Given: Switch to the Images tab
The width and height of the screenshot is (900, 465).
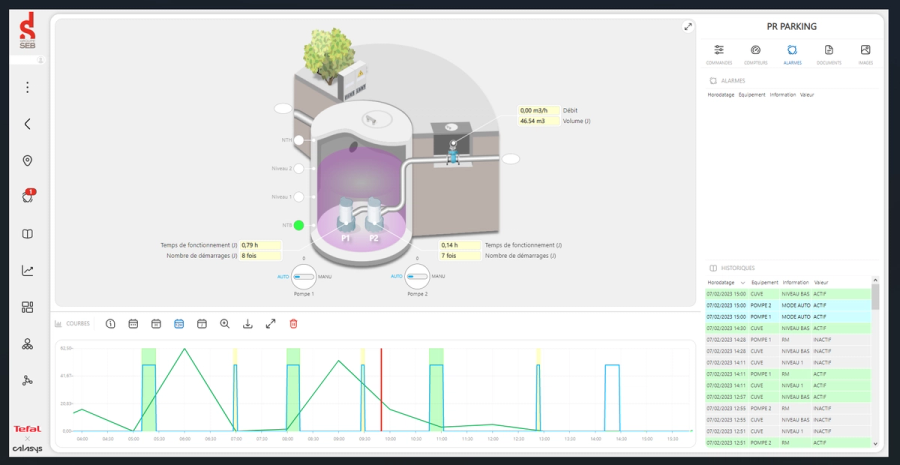Looking at the screenshot, I should pos(866,55).
